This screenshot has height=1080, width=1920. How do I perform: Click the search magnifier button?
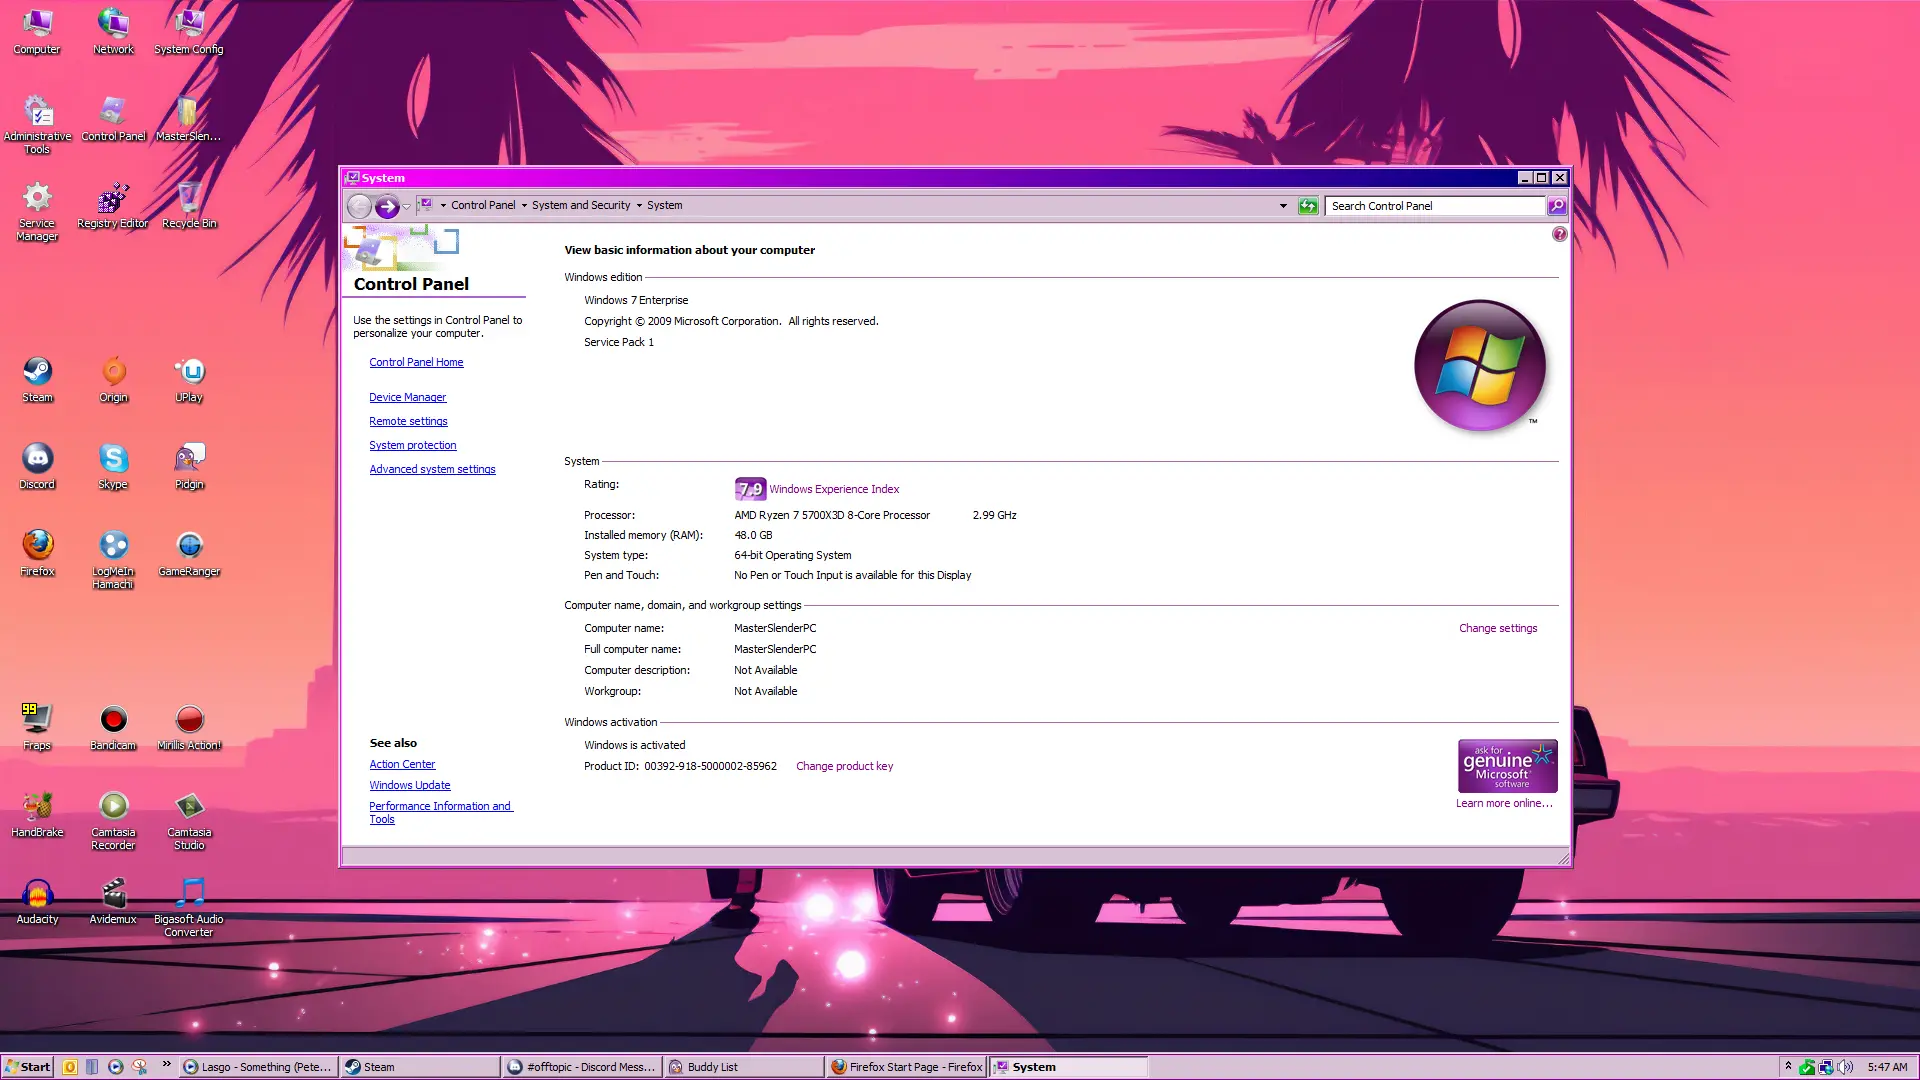pyautogui.click(x=1557, y=206)
